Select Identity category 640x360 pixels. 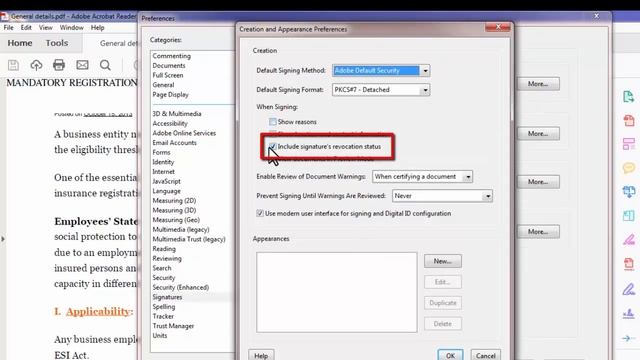163,162
